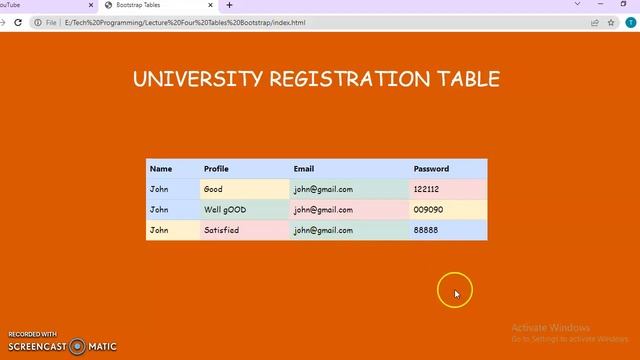Screen dimensions: 640x360
Task: Minimize the browser window
Action: point(600,4)
